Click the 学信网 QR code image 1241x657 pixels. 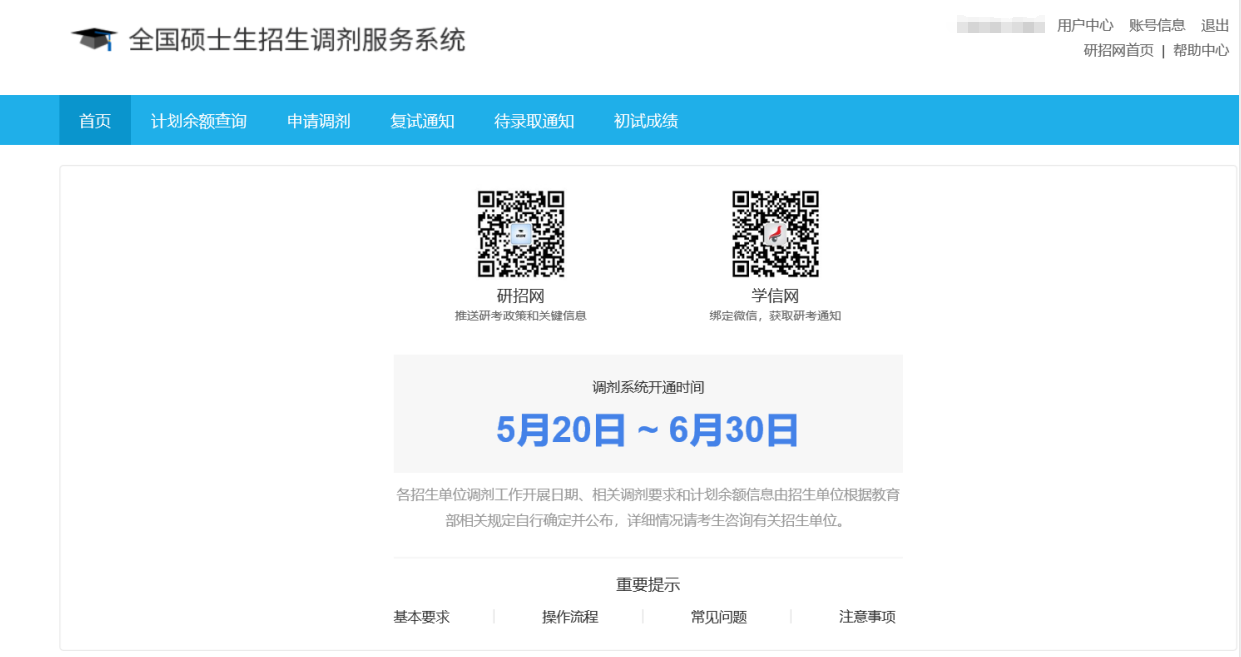click(775, 234)
